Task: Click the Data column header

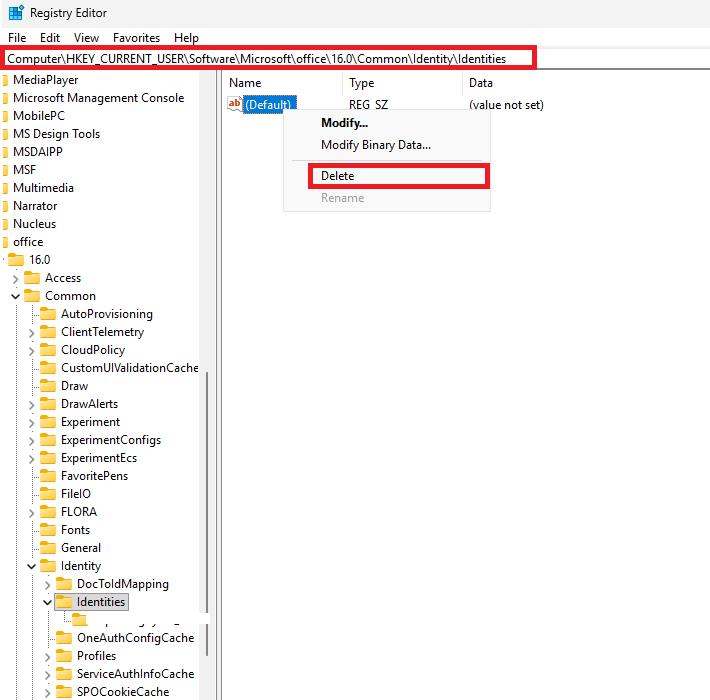Action: (x=480, y=83)
